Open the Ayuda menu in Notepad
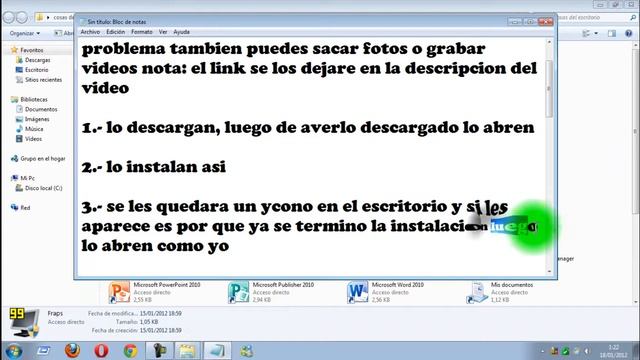 coord(181,32)
